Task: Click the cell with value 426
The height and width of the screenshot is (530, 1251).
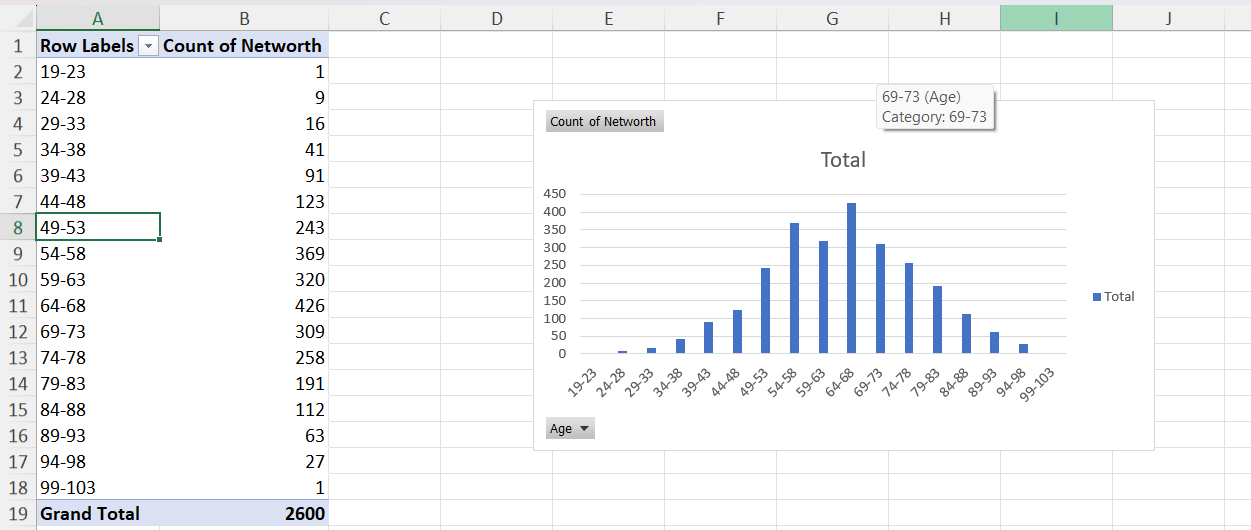Action: [244, 305]
